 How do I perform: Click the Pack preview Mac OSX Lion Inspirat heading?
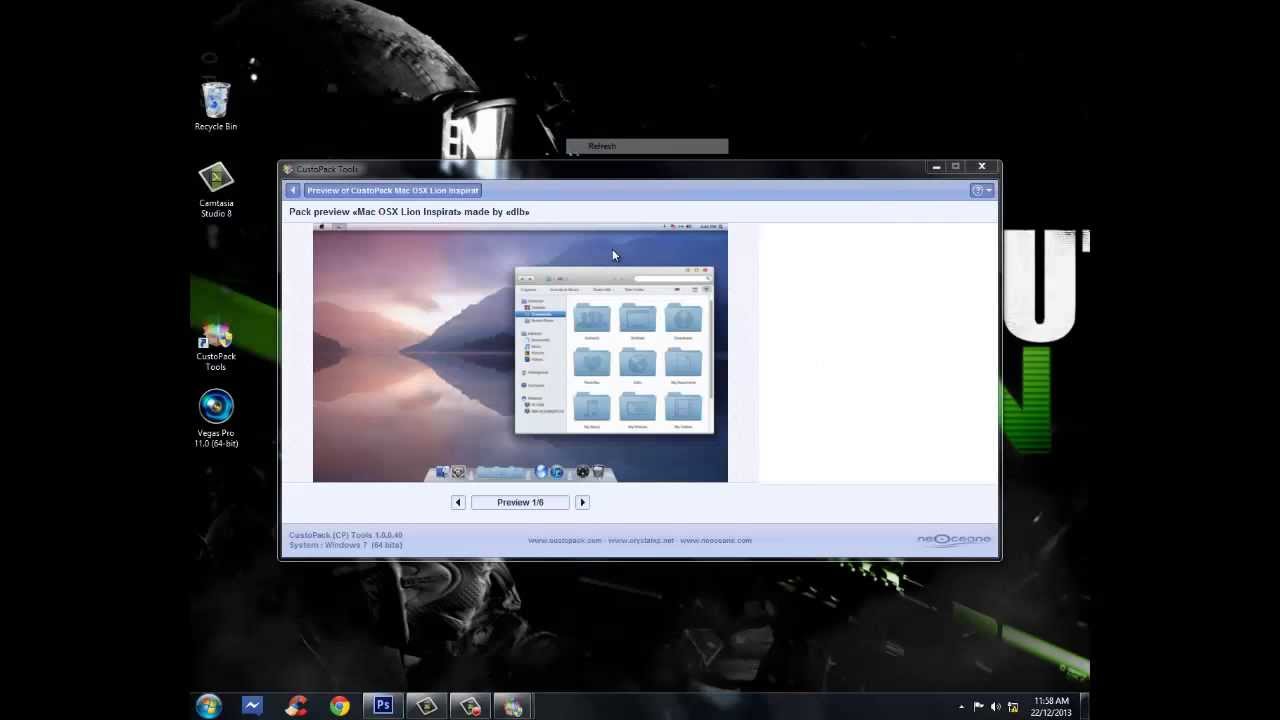click(x=409, y=212)
